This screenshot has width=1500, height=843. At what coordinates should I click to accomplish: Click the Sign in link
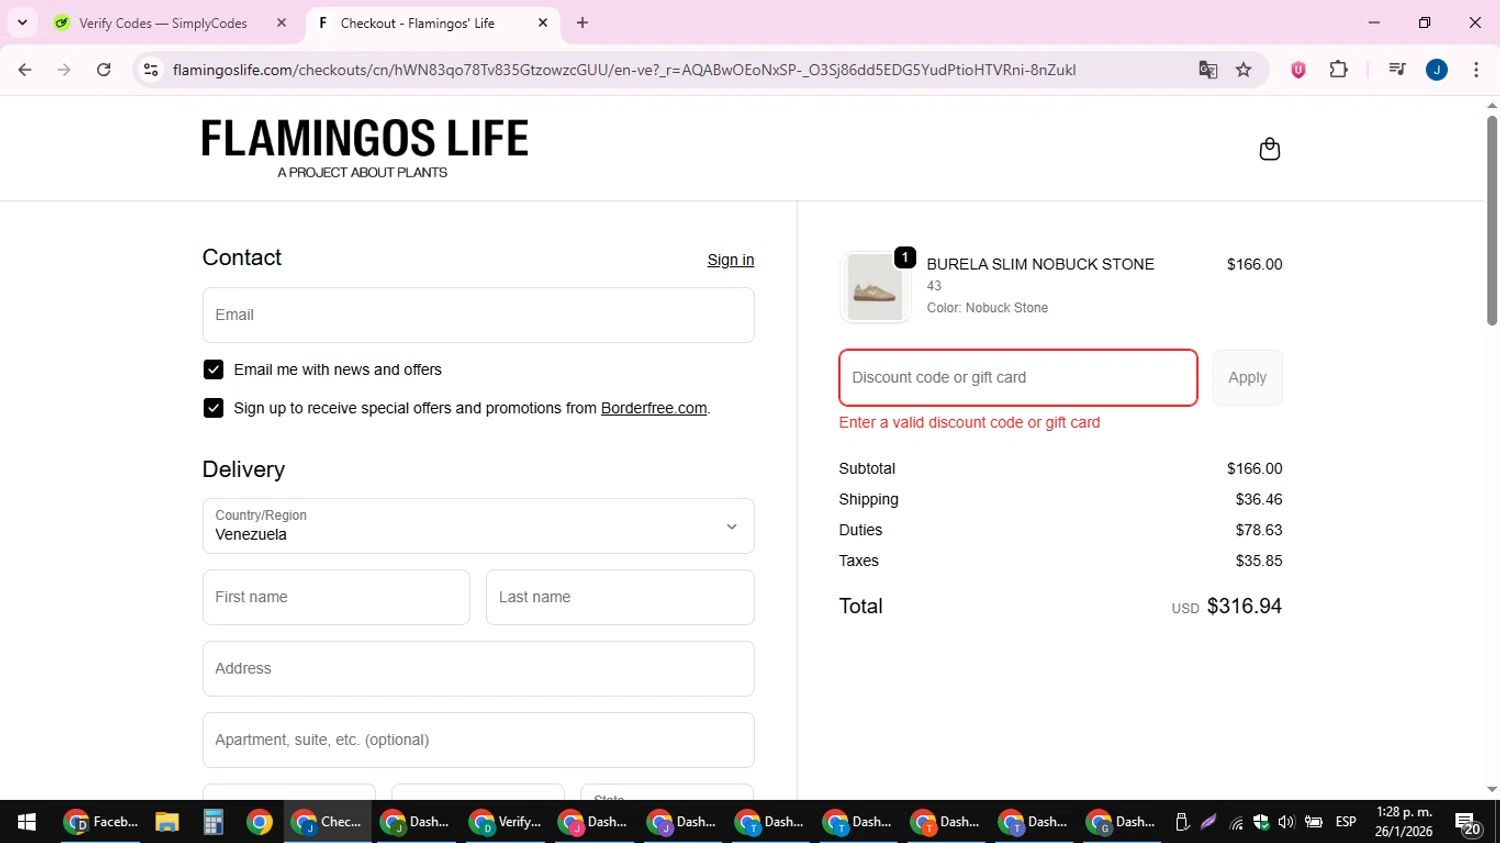(731, 260)
